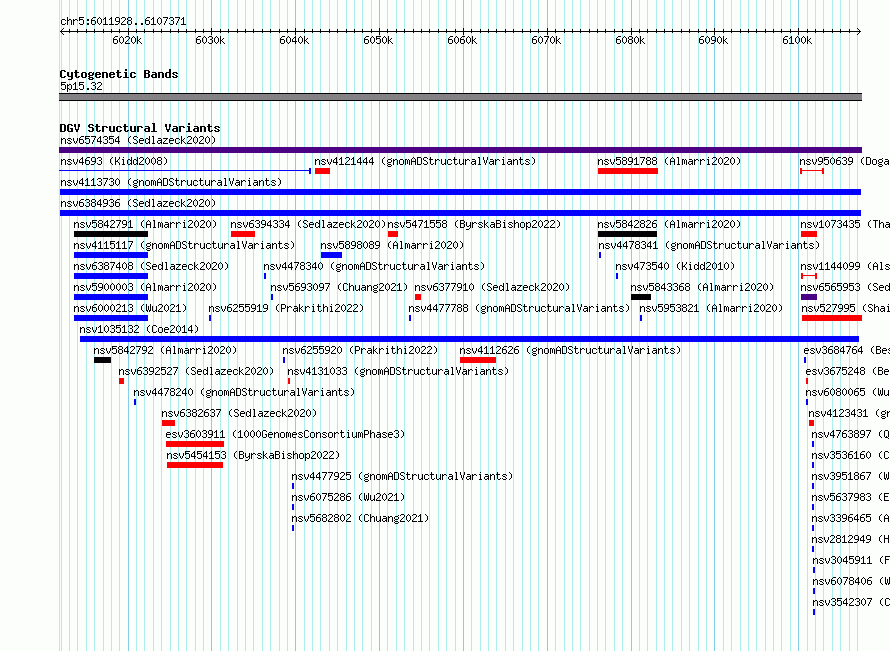Viewport: 890px width, 651px height.
Task: Select nsv5637983 variant label
Action: pos(851,497)
